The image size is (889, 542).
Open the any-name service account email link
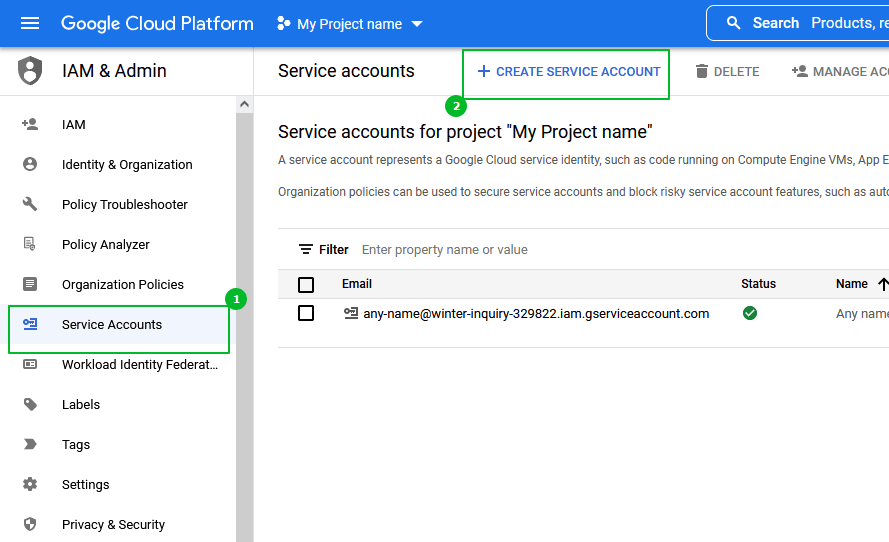(536, 314)
